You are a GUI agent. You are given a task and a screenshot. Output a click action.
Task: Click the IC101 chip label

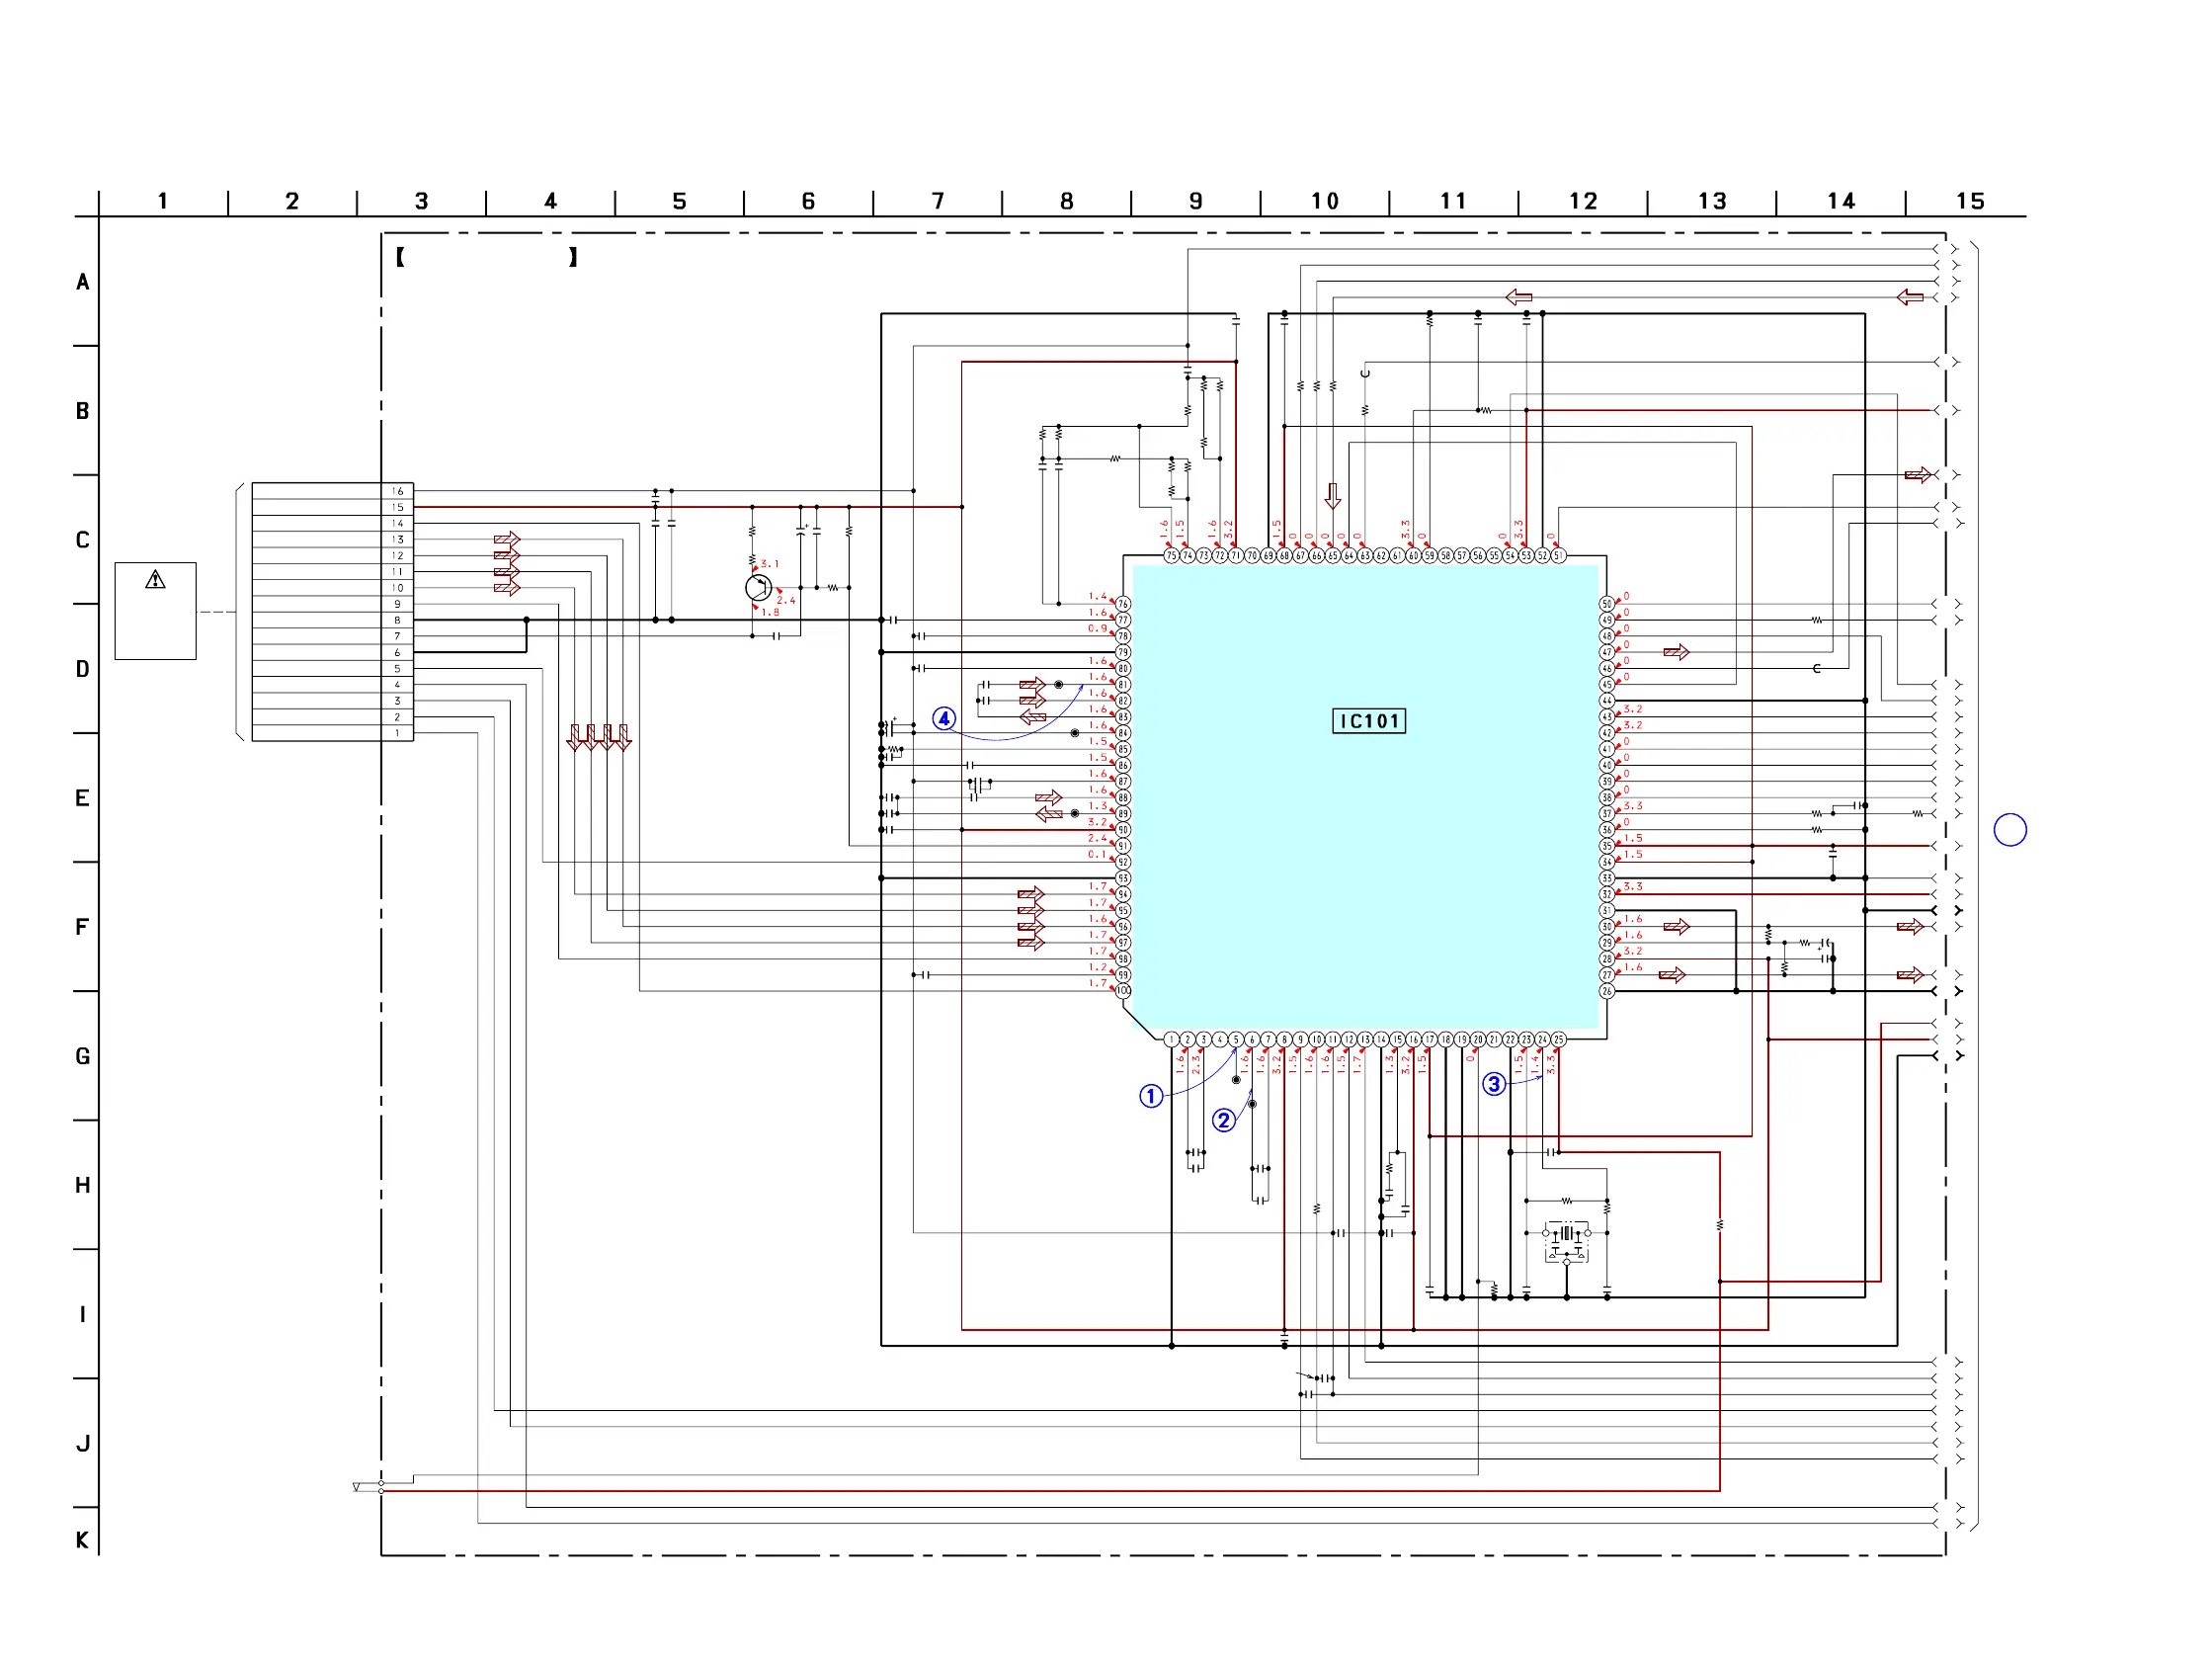point(1368,721)
